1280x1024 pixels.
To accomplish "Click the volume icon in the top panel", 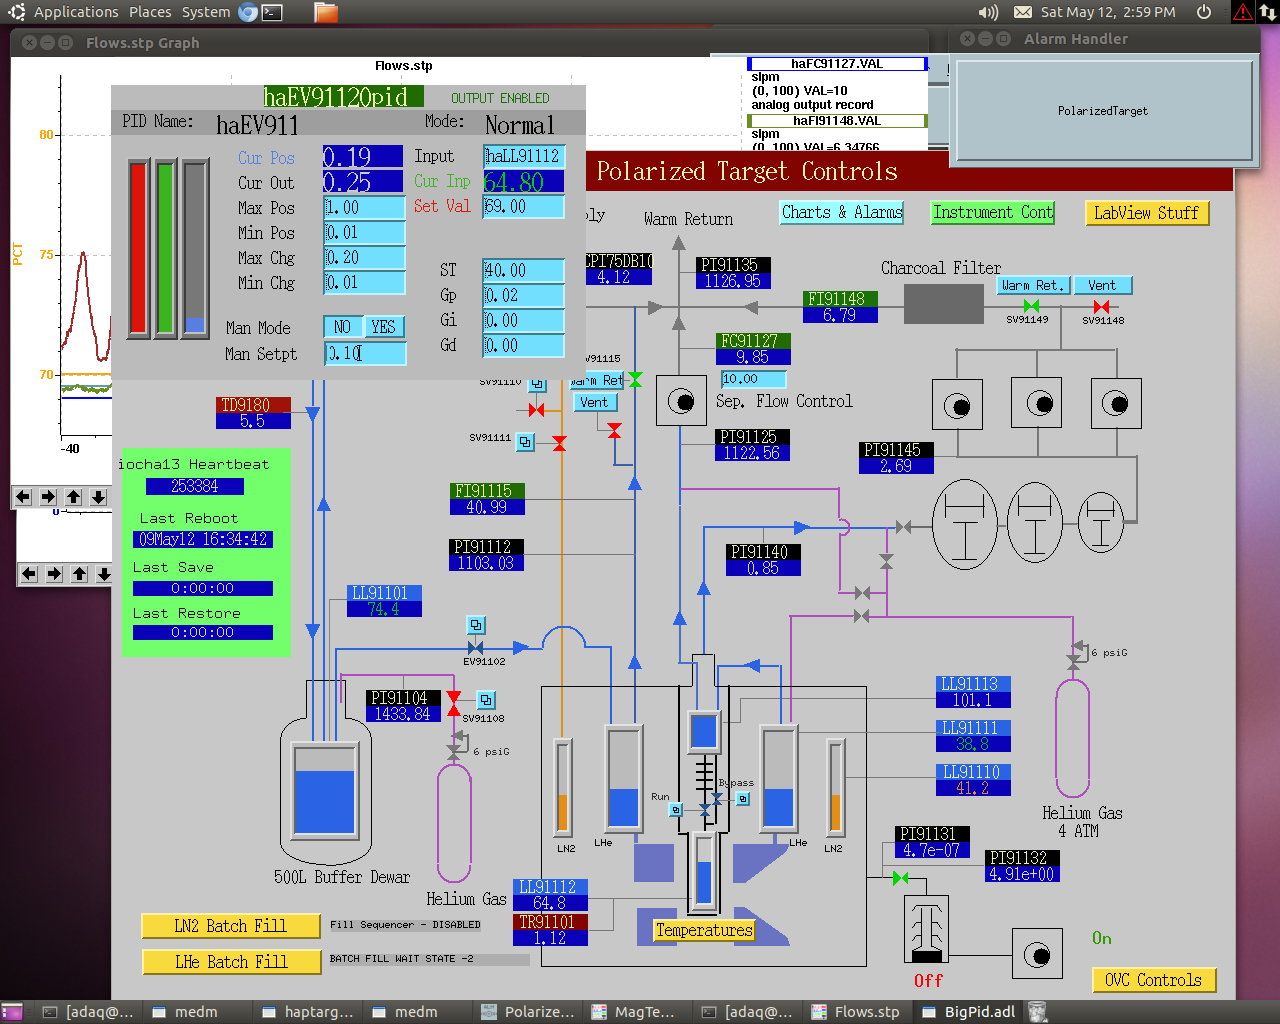I will pyautogui.click(x=988, y=12).
